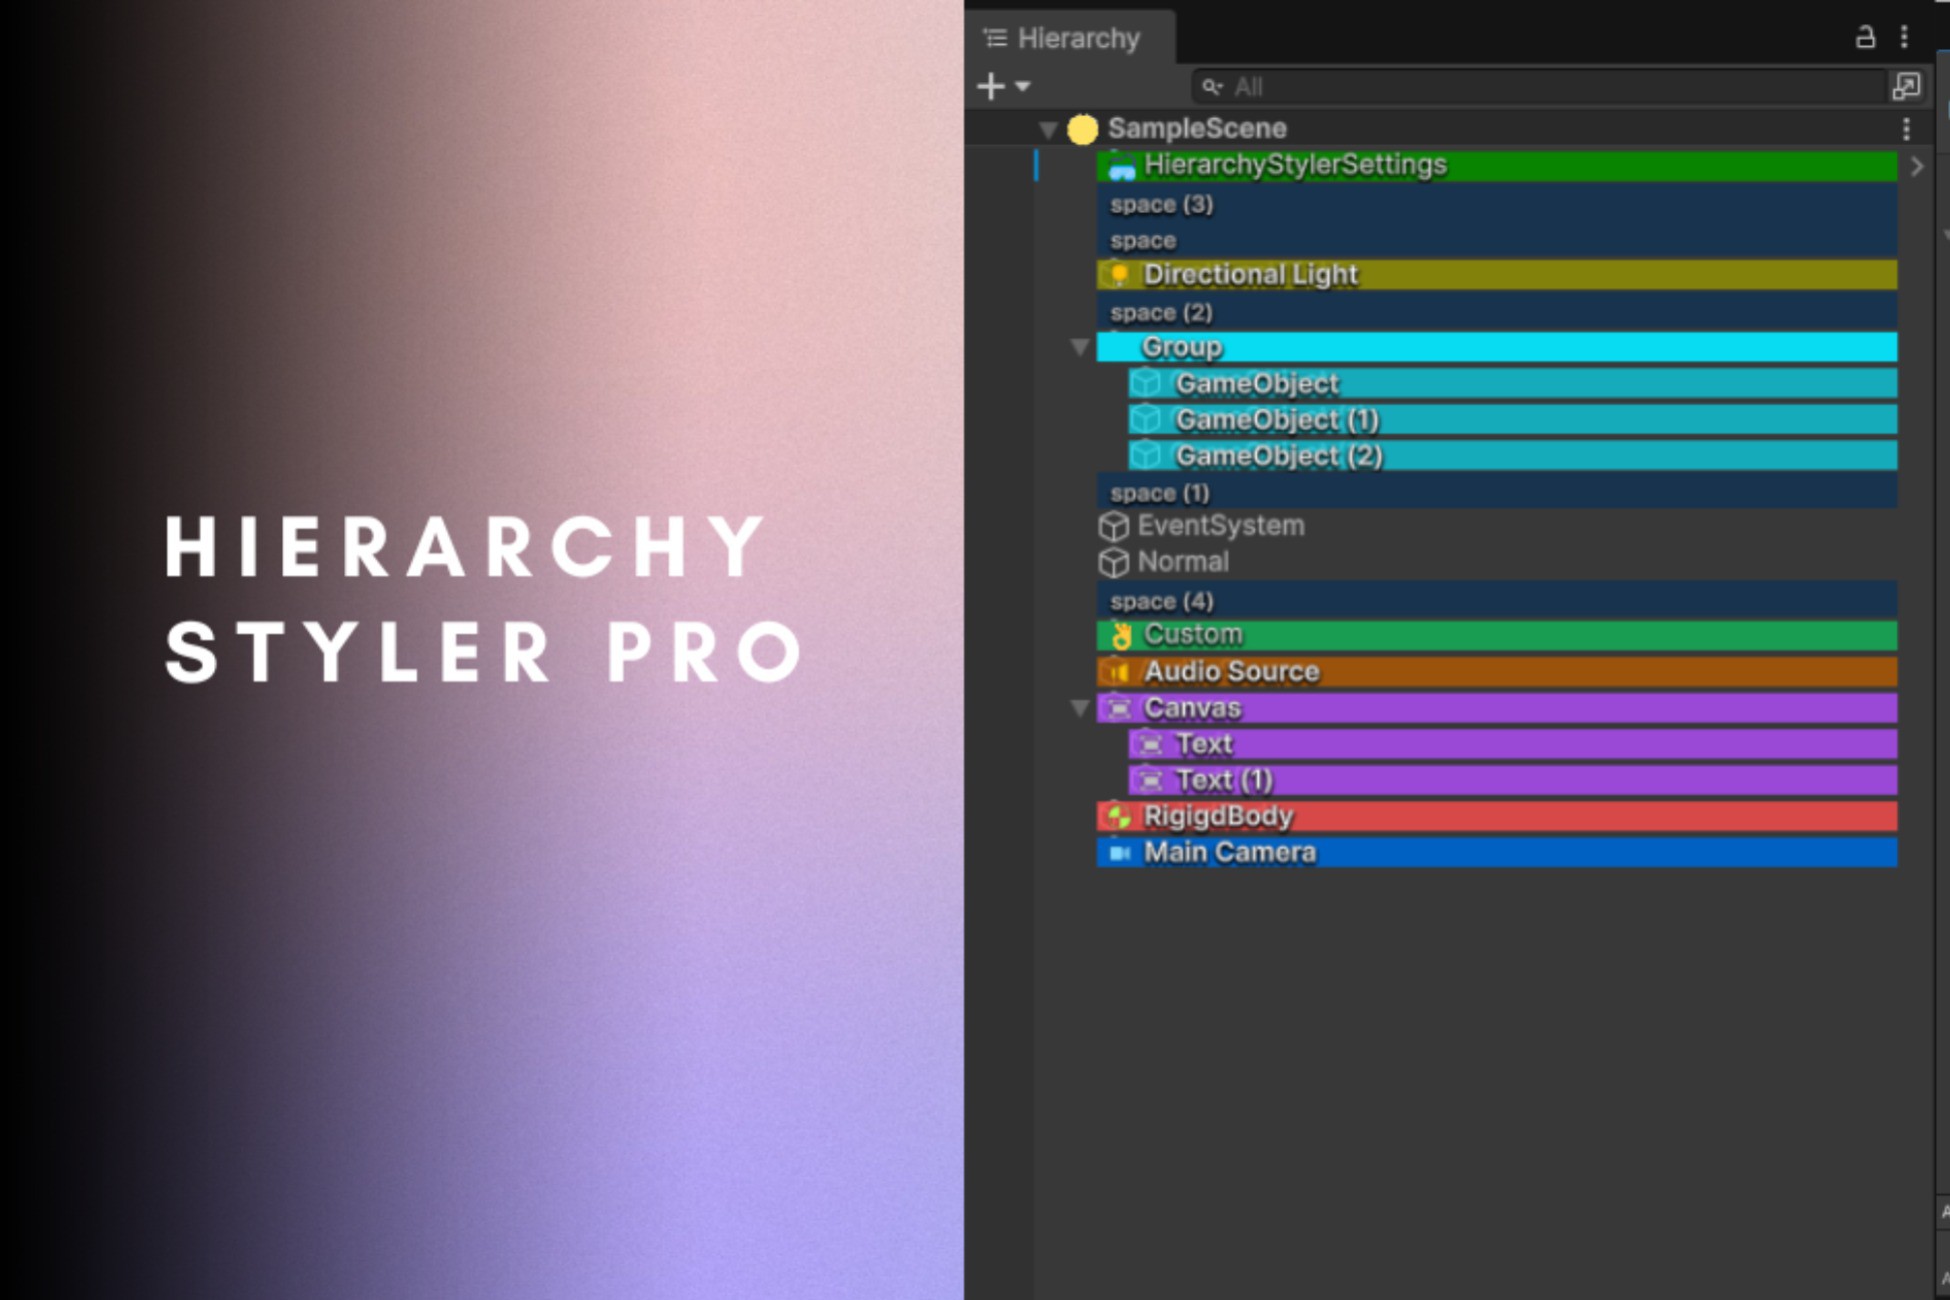Screen dimensions: 1950x1300
Task: Collapse the SampleScene disclosure triangle
Action: click(1049, 128)
